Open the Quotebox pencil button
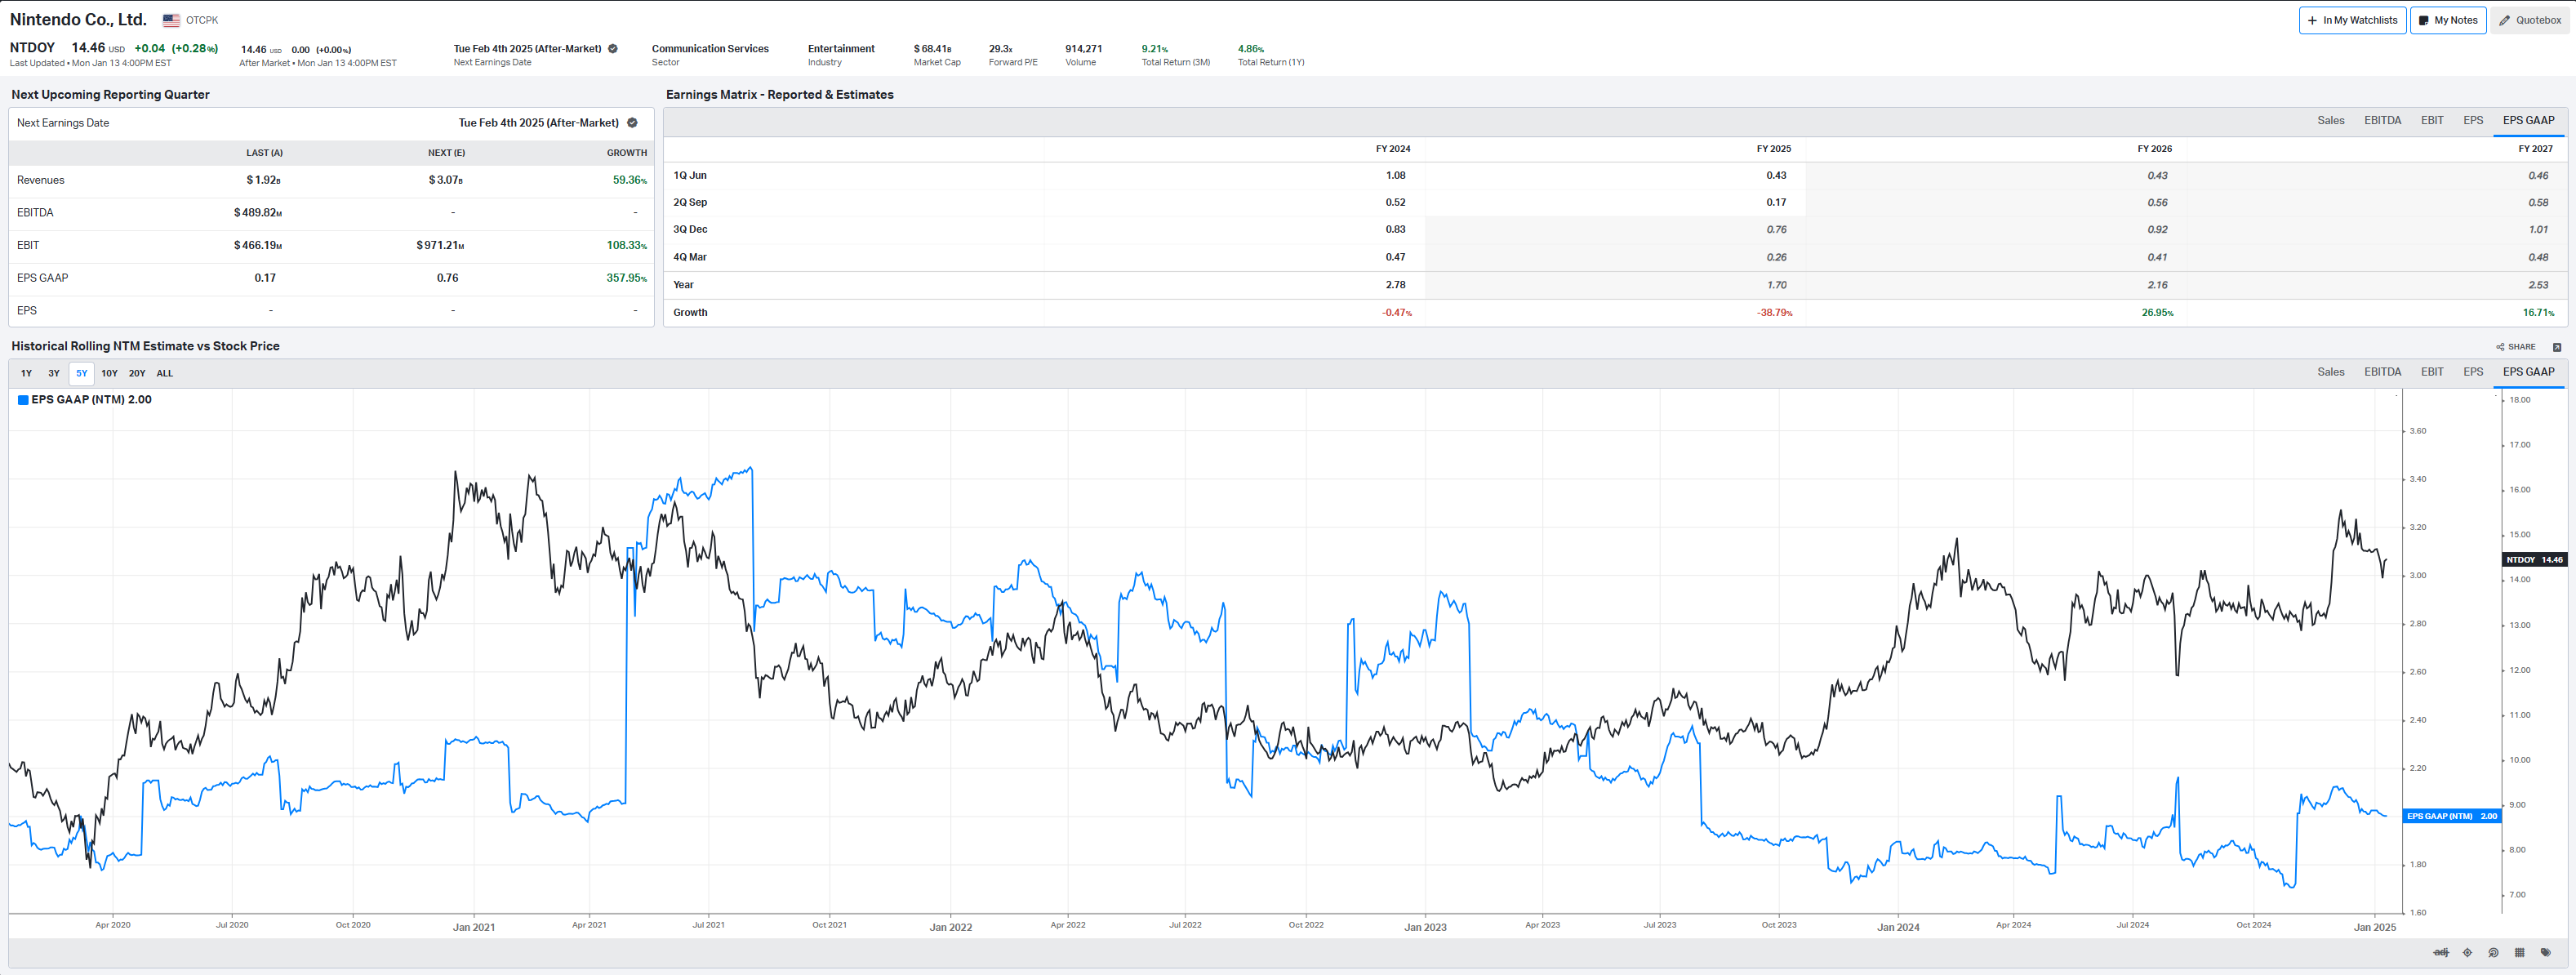The width and height of the screenshot is (2576, 975). click(2530, 20)
